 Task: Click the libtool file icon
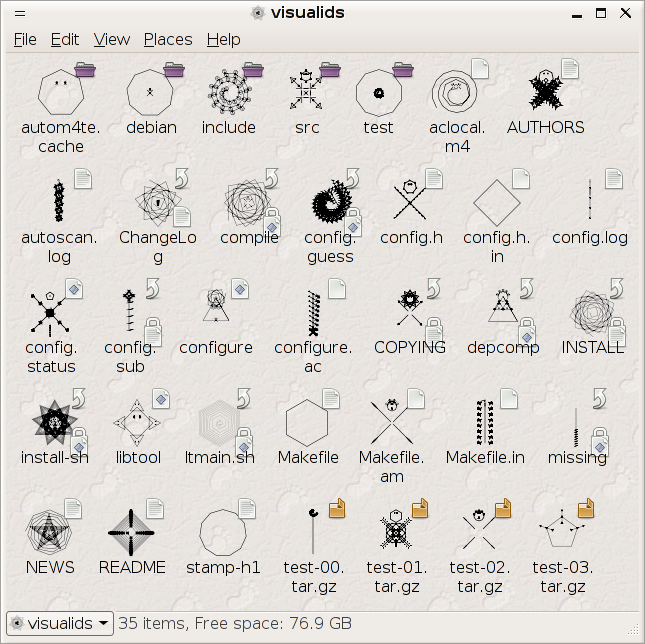137,422
